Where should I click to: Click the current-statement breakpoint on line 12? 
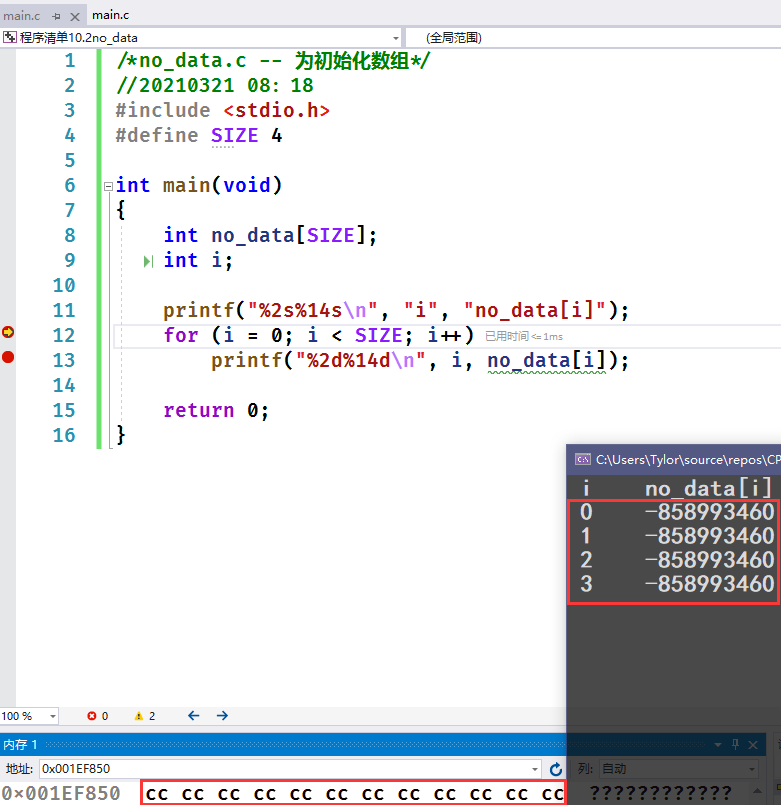point(8,332)
